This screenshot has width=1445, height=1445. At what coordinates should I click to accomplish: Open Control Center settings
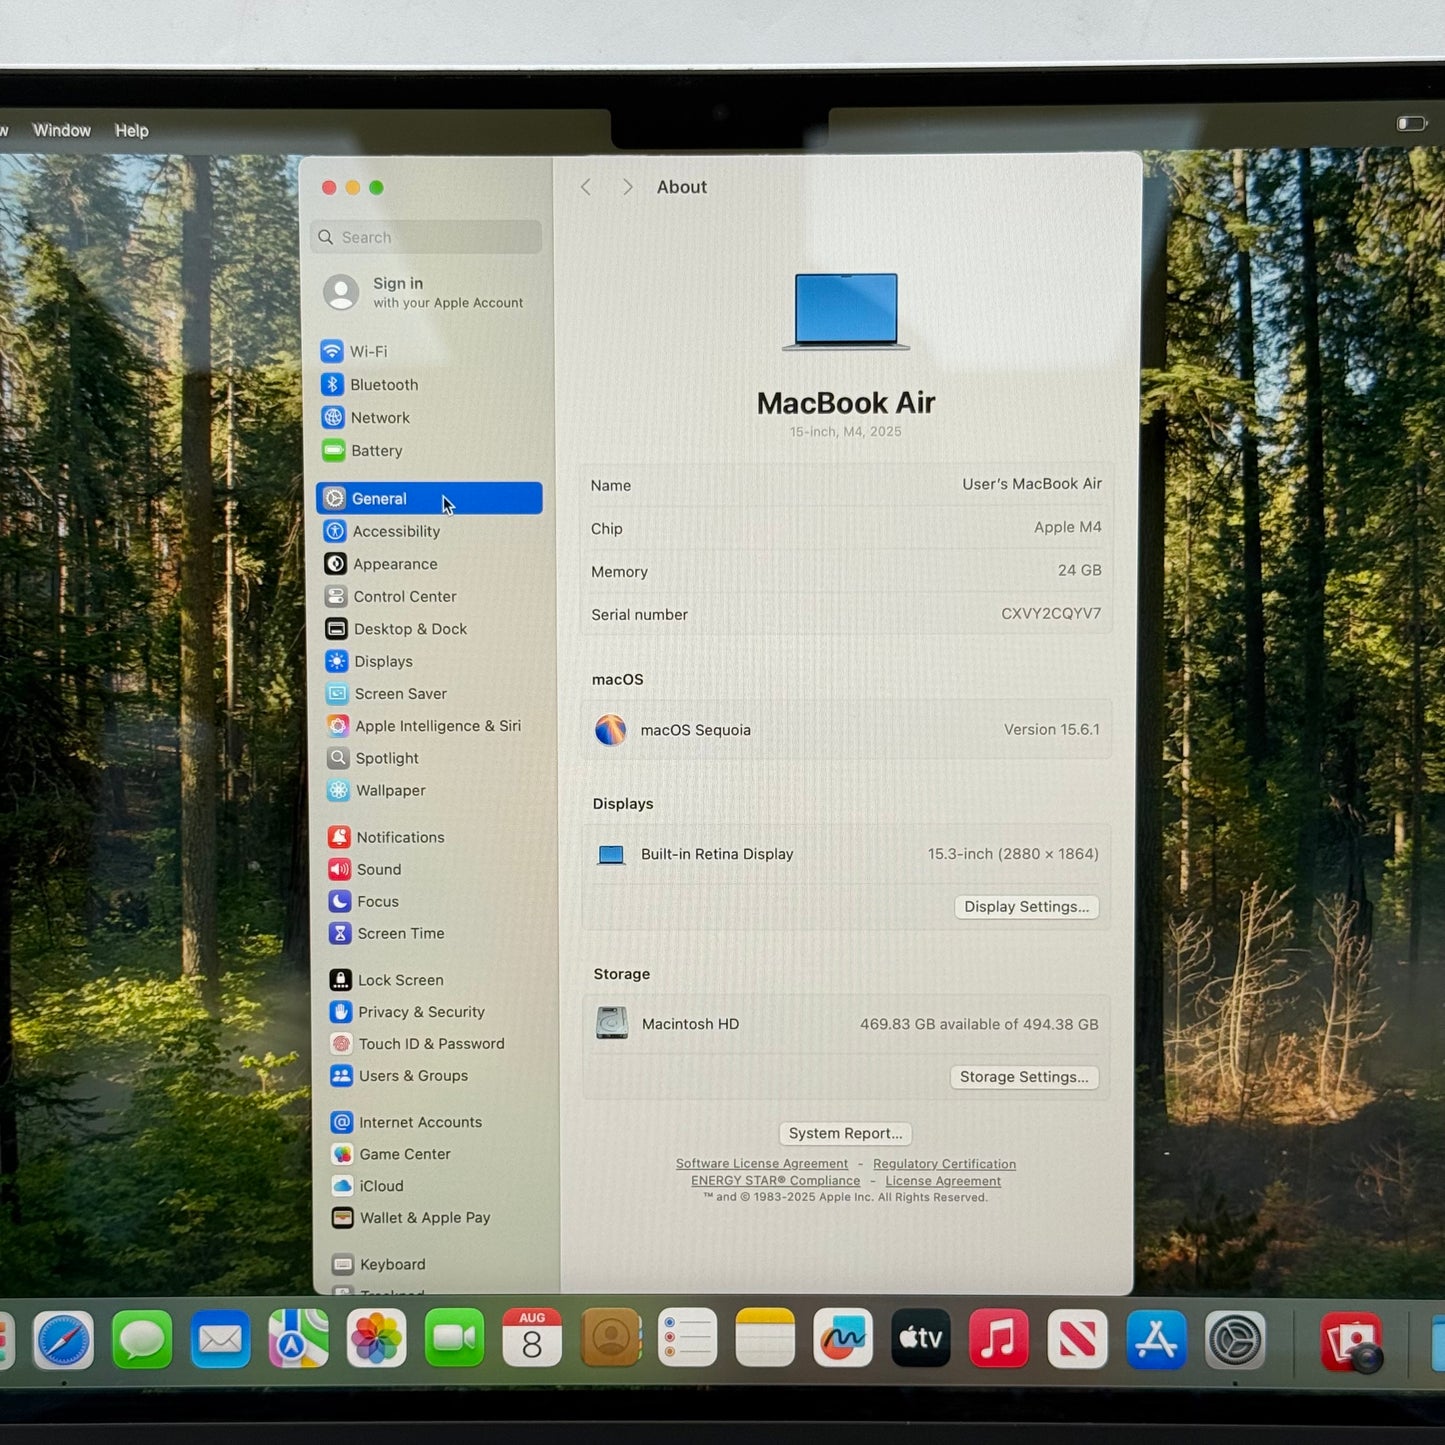click(x=390, y=597)
